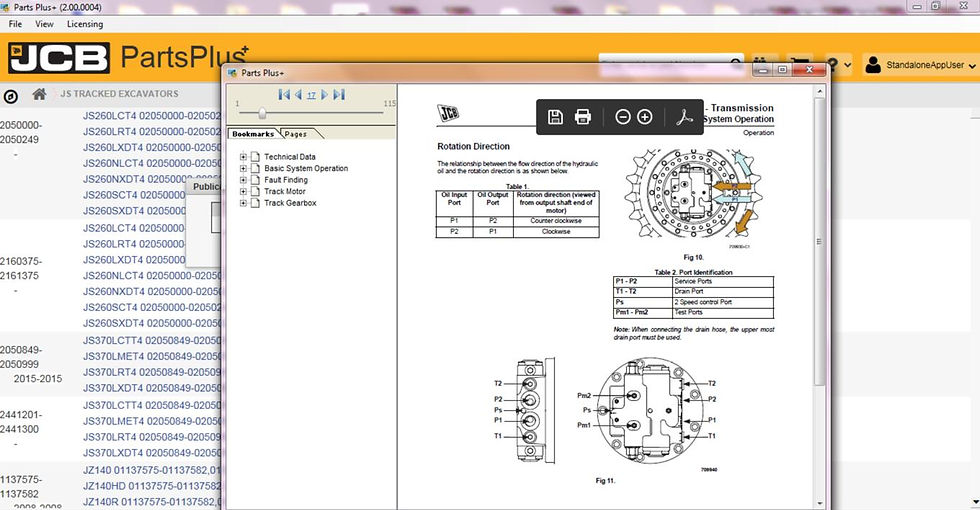Open the Licensing menu
This screenshot has height=510, width=980.
pos(85,24)
